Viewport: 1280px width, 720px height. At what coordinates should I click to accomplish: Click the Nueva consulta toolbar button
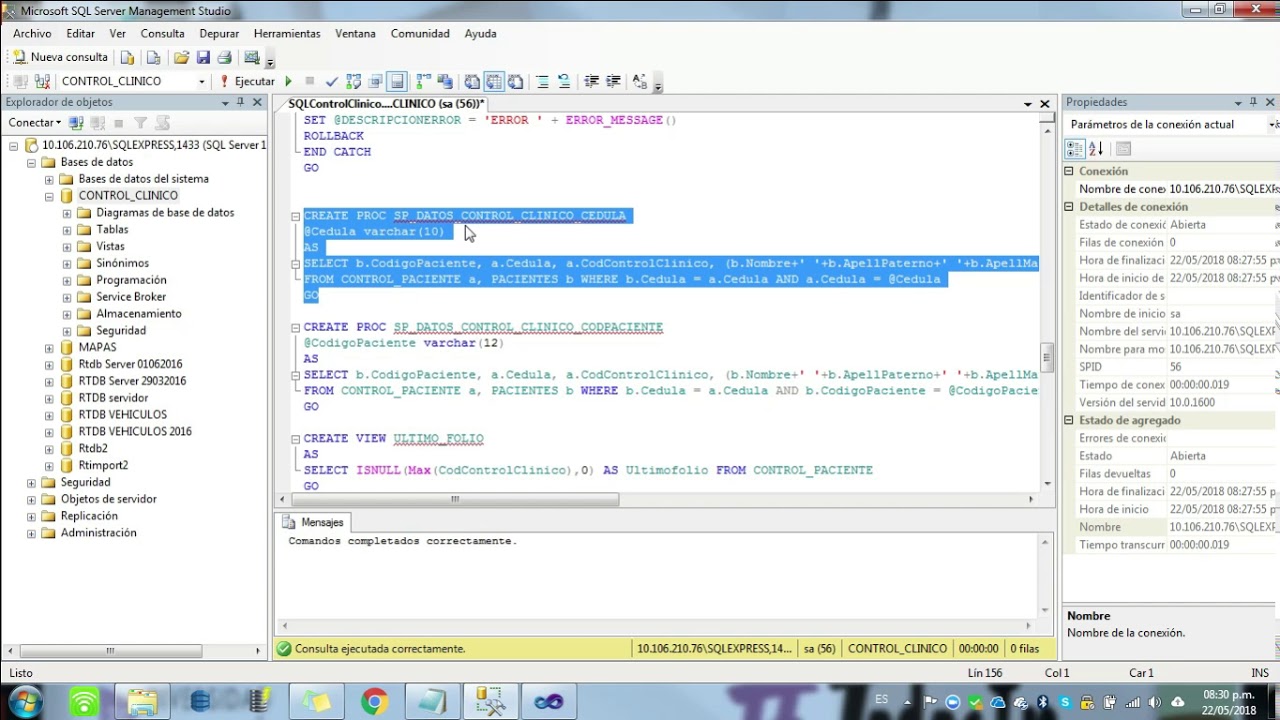(x=60, y=57)
